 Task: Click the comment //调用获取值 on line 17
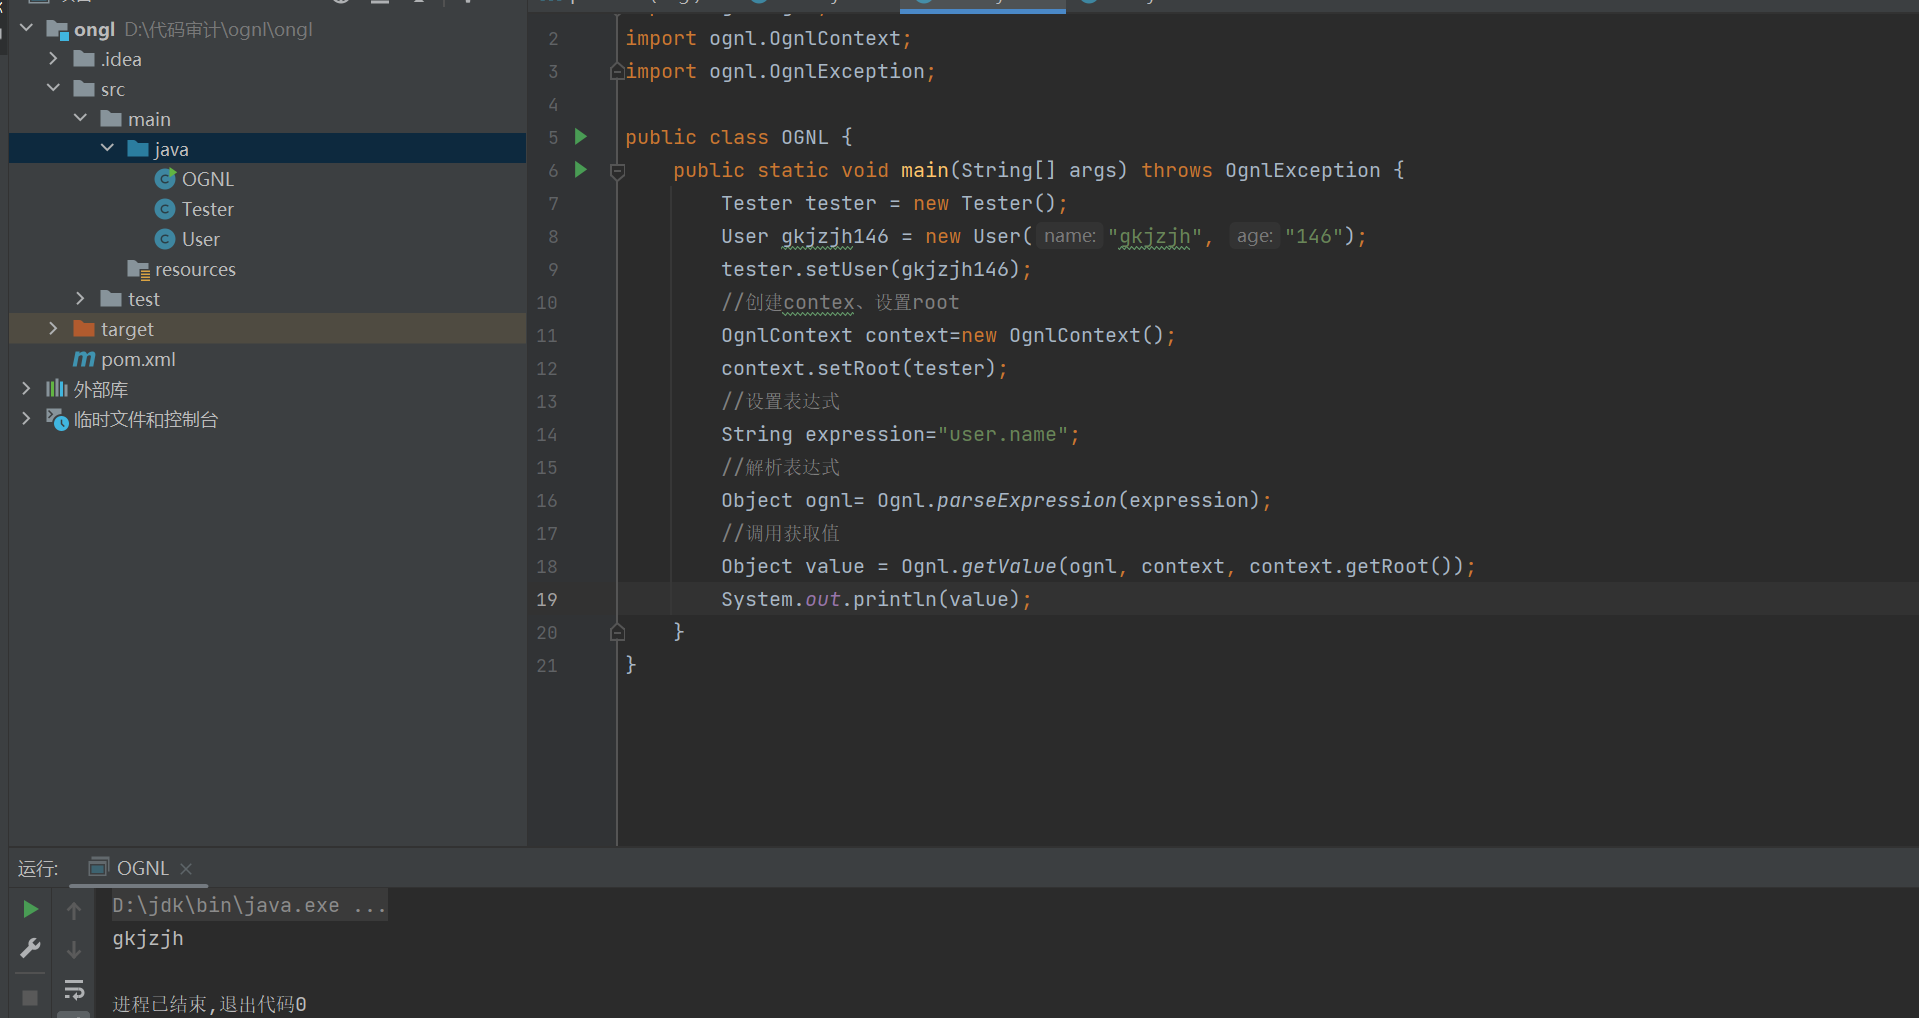coord(780,533)
